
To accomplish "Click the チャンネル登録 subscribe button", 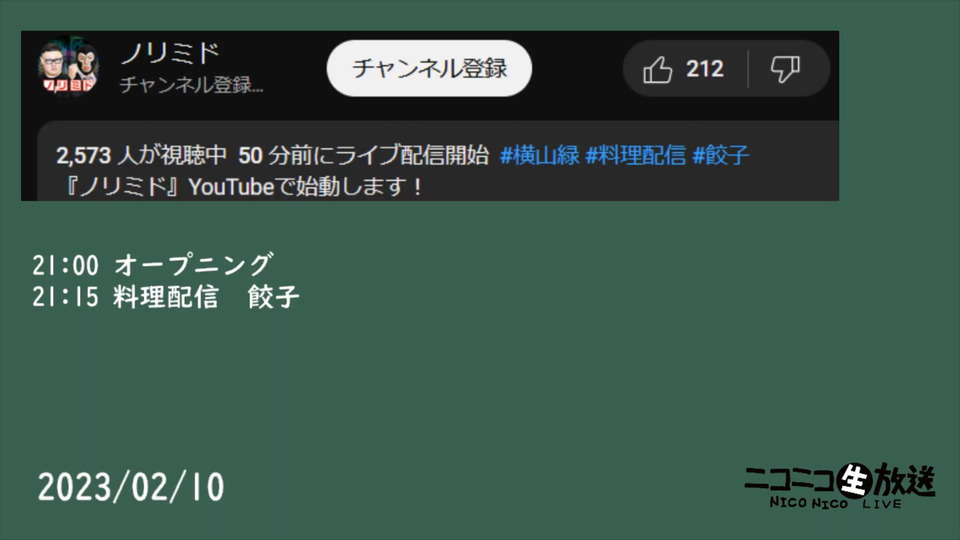I will tap(429, 68).
